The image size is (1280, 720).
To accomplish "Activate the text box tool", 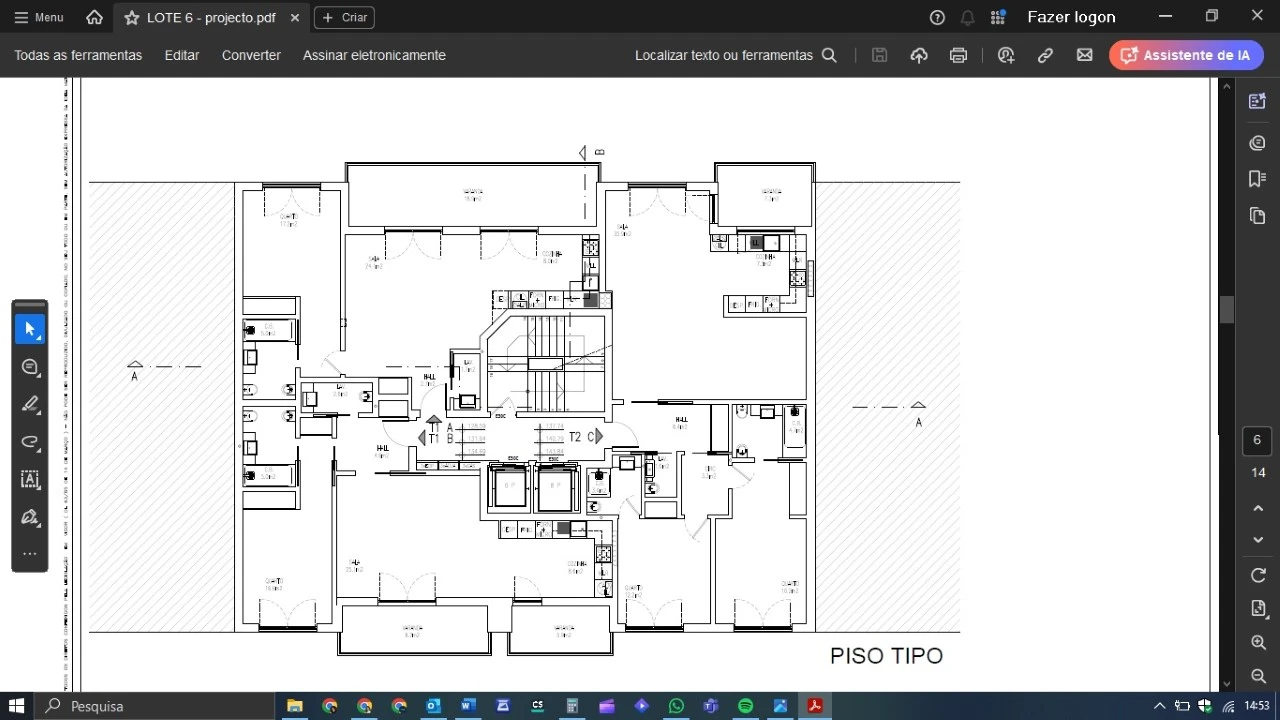I will [x=30, y=479].
